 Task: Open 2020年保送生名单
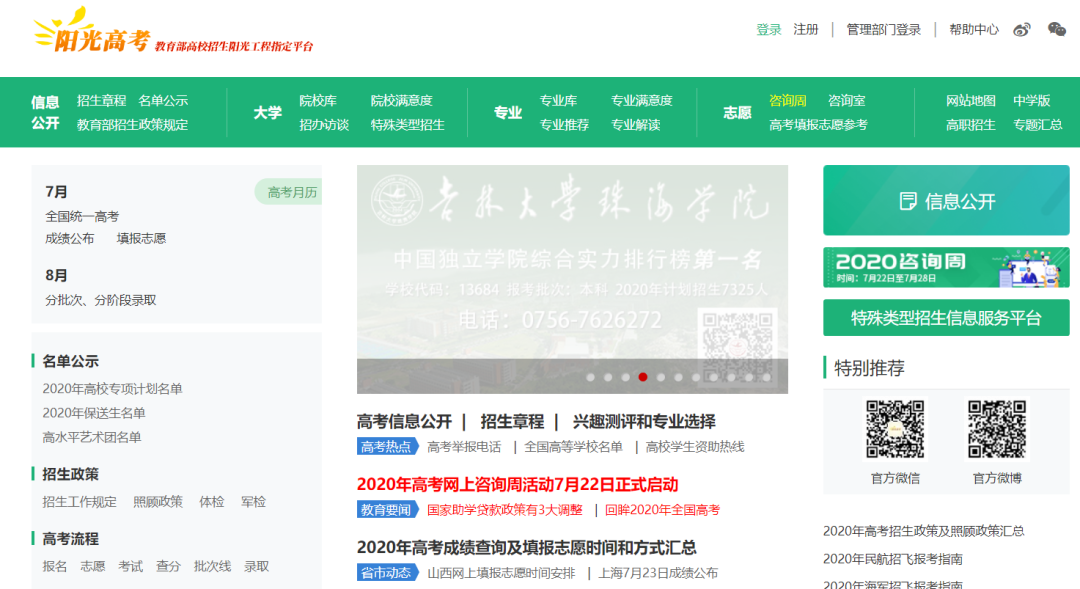94,413
